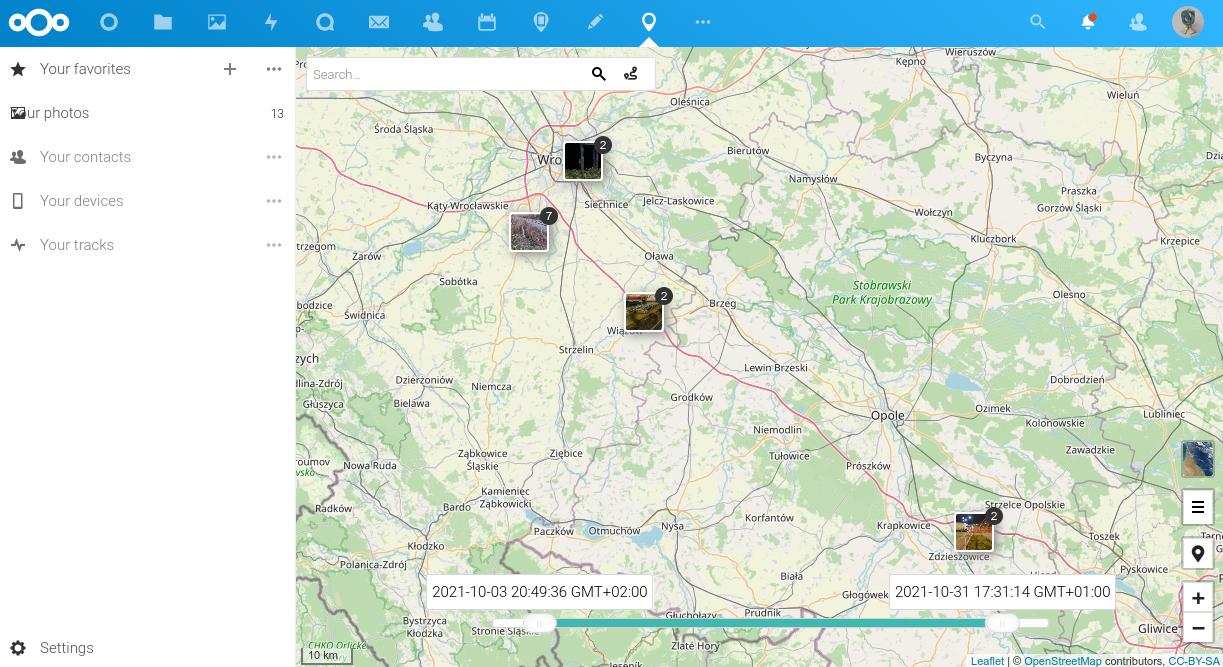Open the Calendar app icon
This screenshot has height=667, width=1223.
487,22
